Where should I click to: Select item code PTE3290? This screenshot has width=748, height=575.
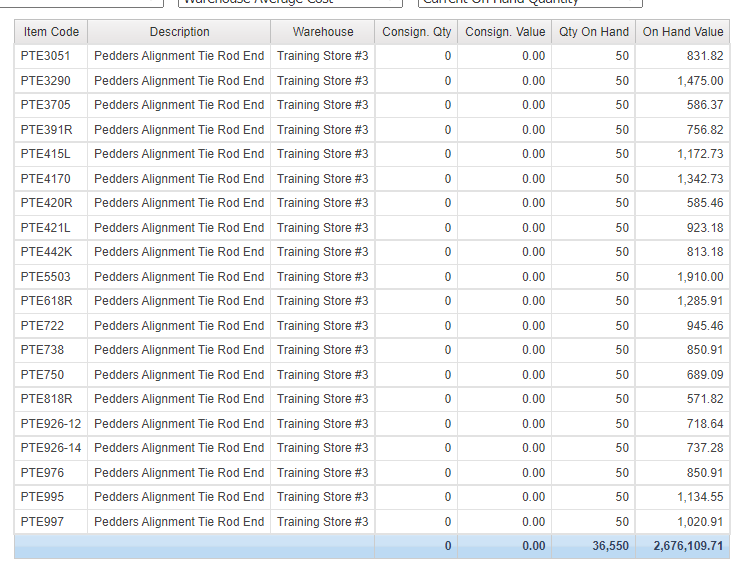click(x=45, y=81)
